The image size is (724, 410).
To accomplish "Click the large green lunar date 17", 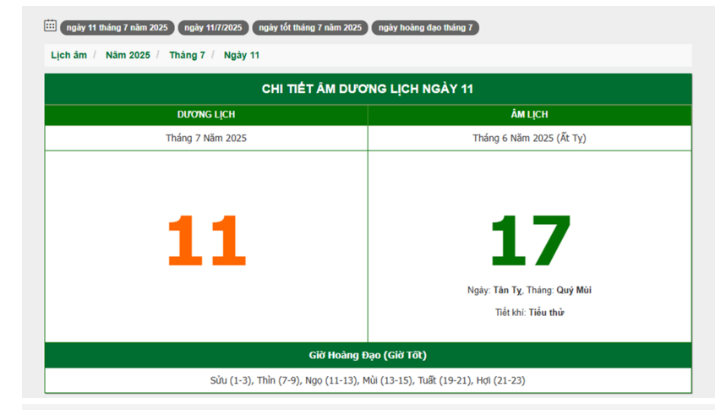I will [529, 241].
